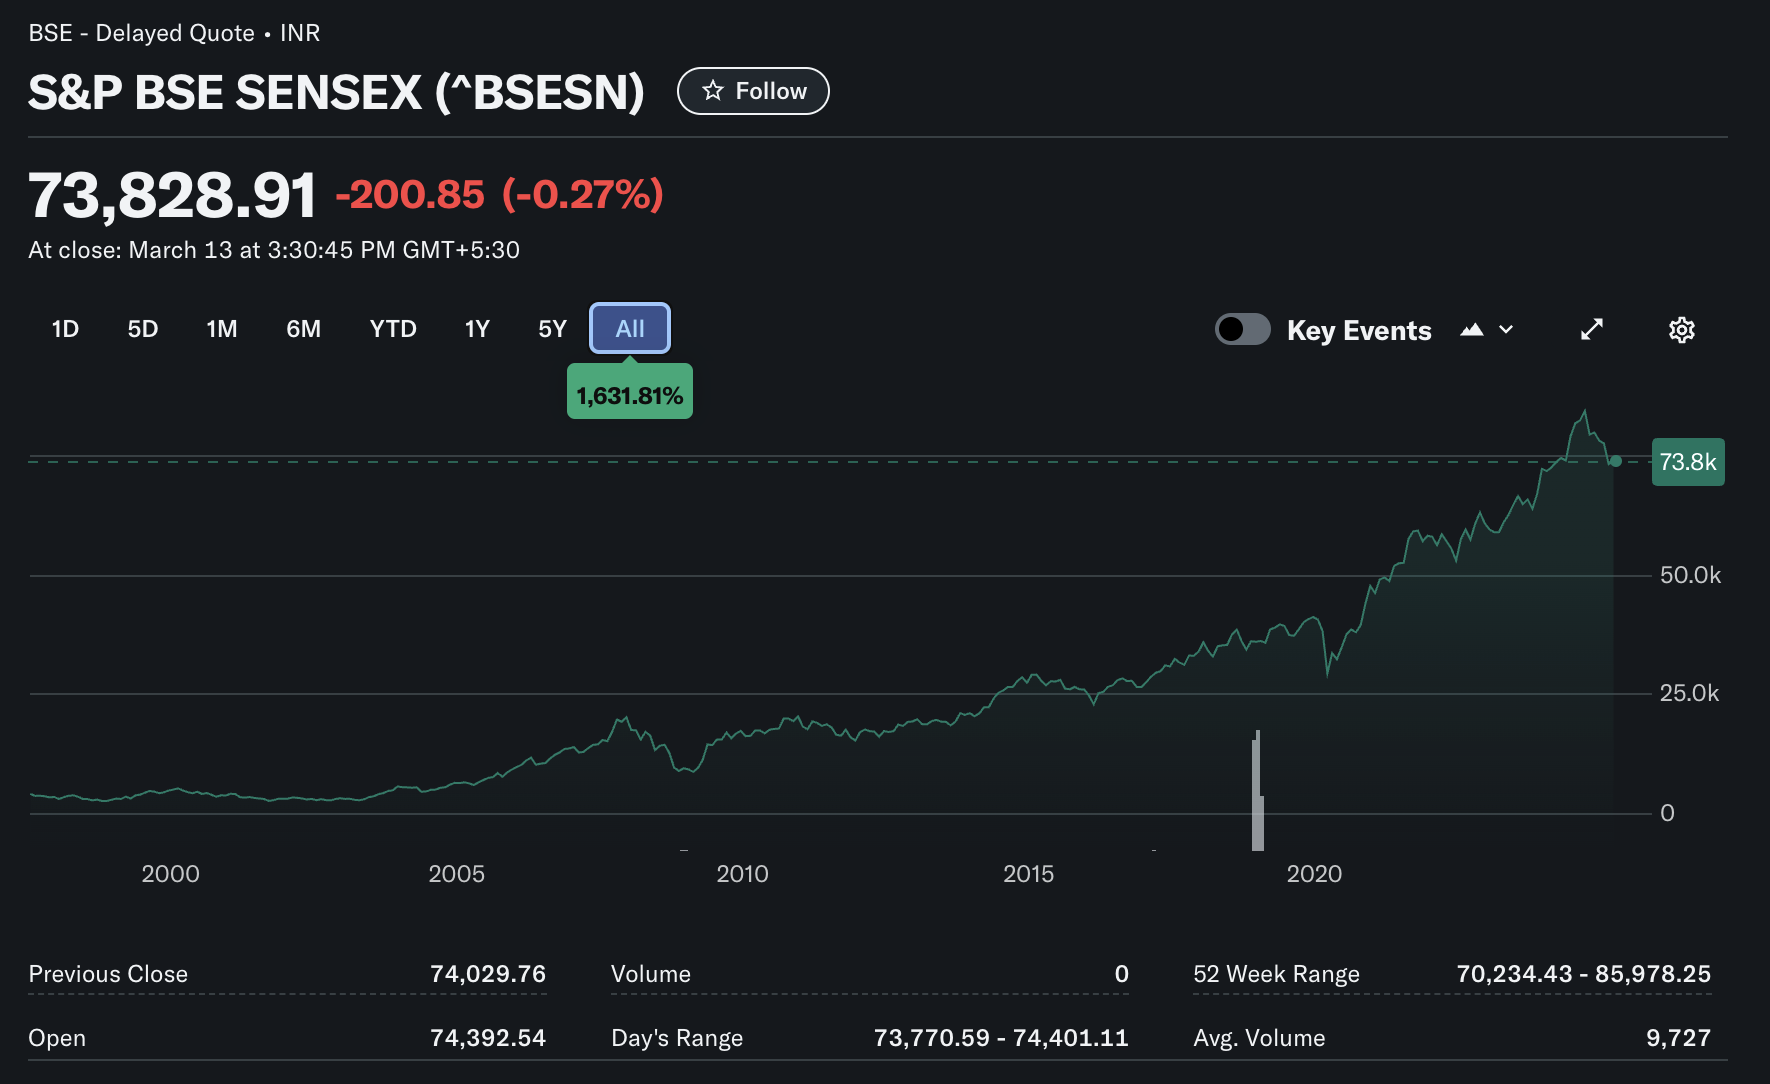Click the tall volume bar before 2020

coord(1257,790)
